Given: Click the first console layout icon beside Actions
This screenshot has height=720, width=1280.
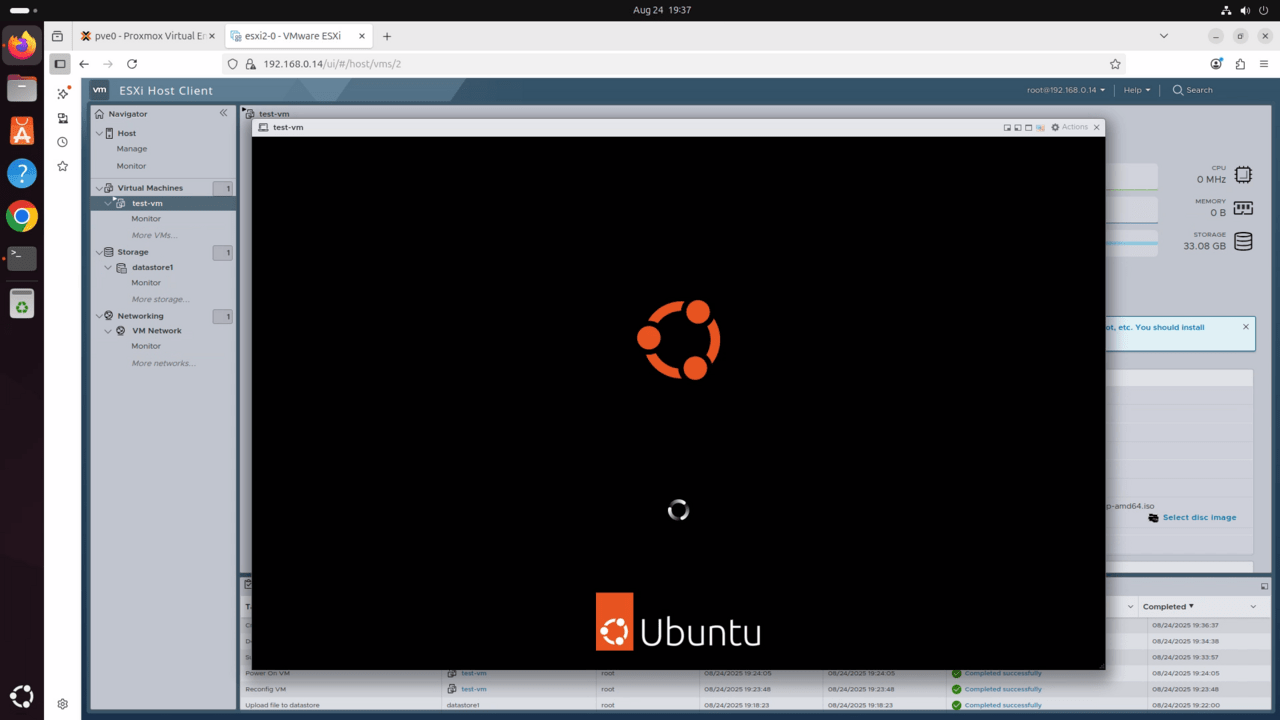Looking at the screenshot, I should [1007, 128].
